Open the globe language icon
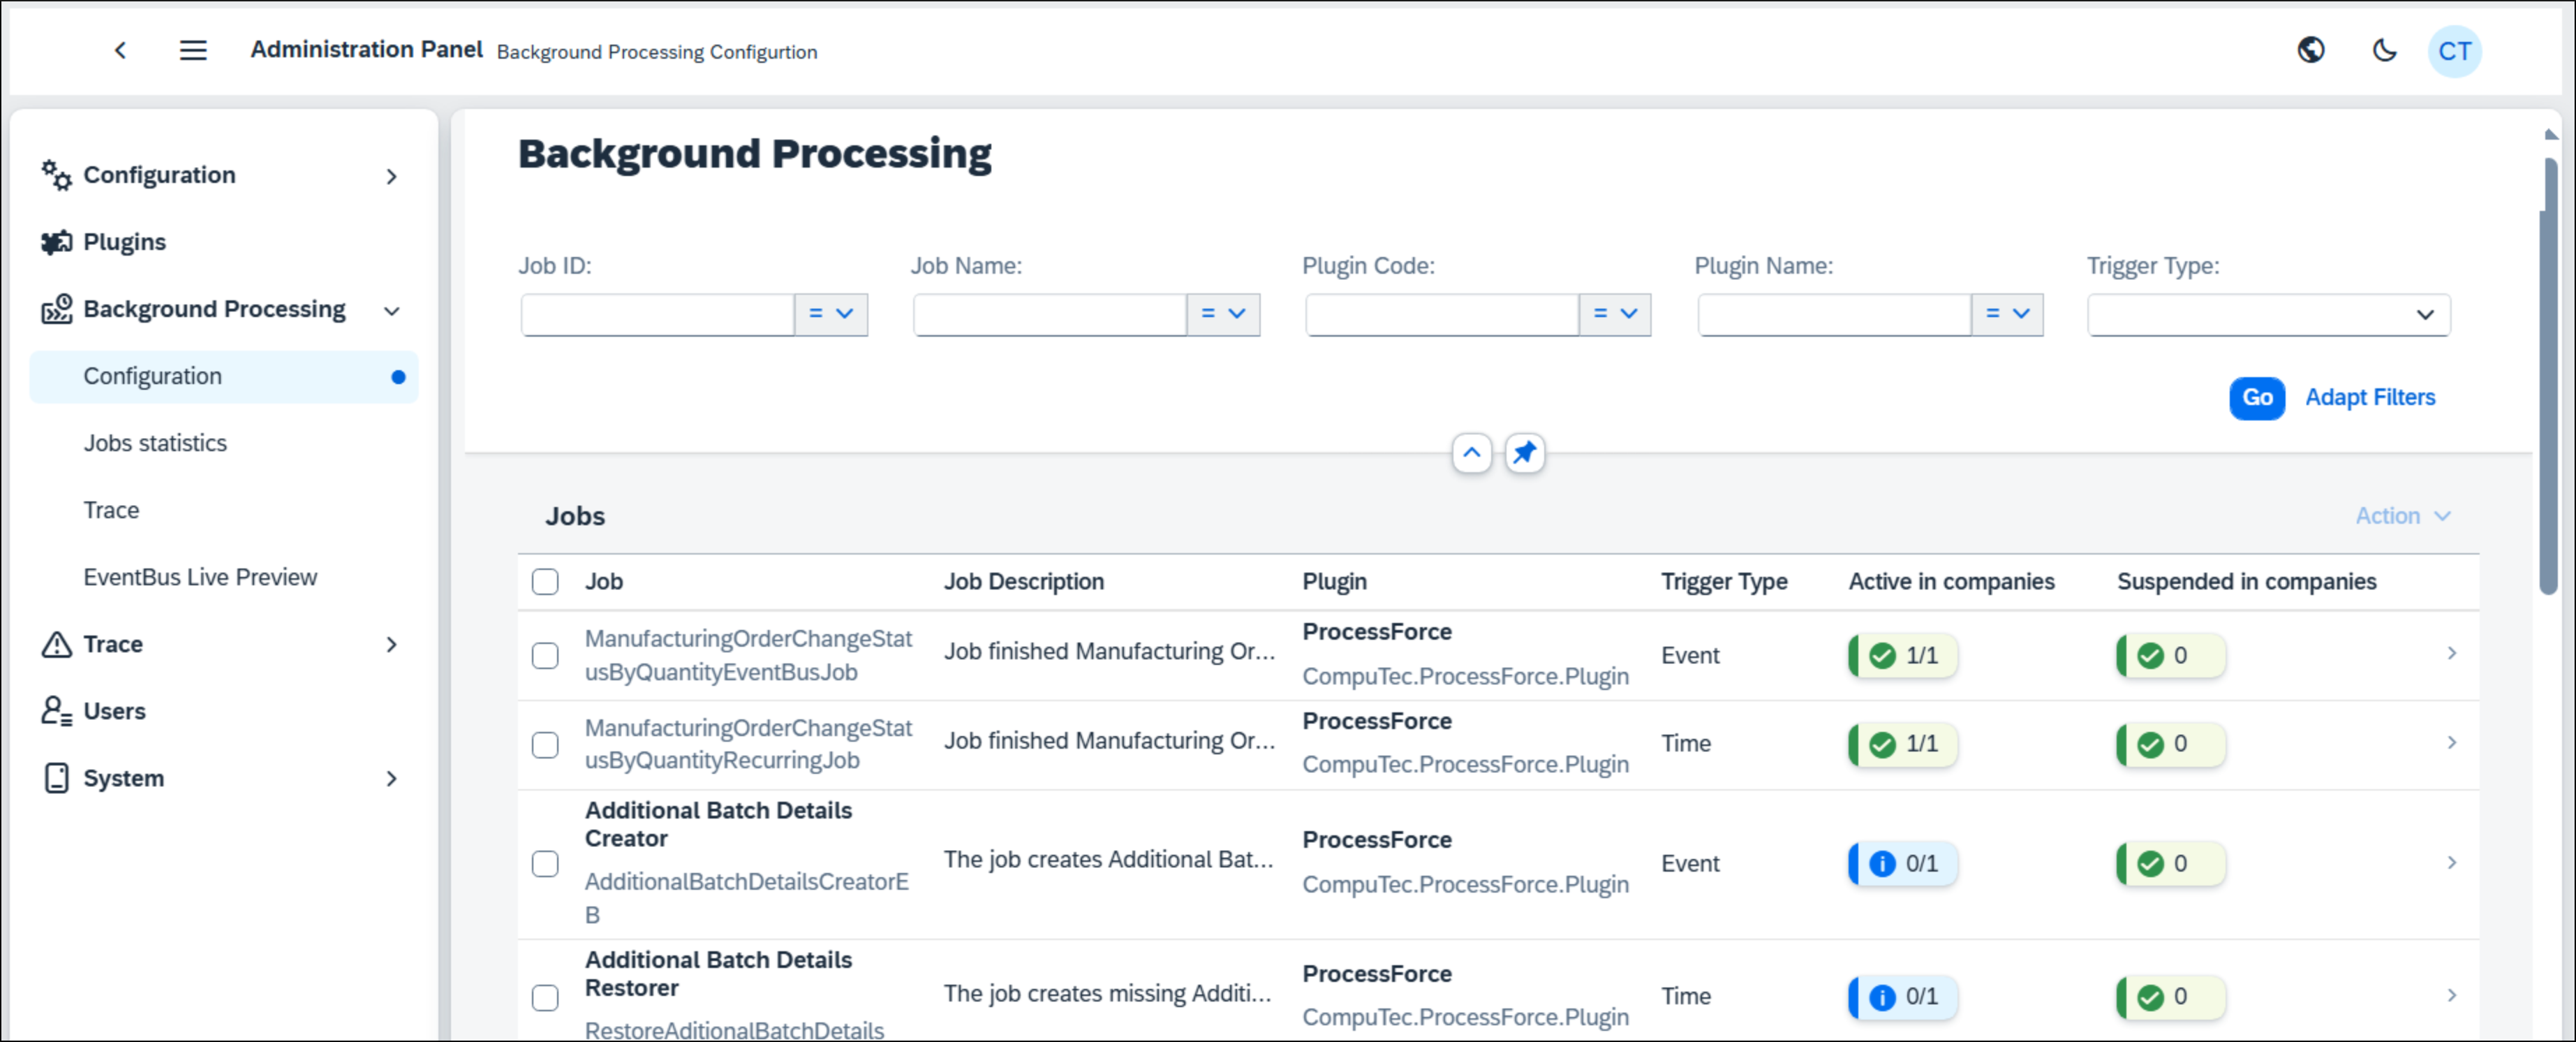Image resolution: width=2576 pixels, height=1042 pixels. (2311, 50)
